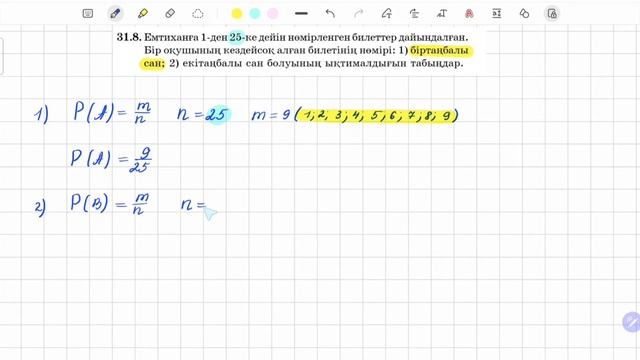Redo the last undone stroke
This screenshot has width=640, height=360.
[x=358, y=13]
